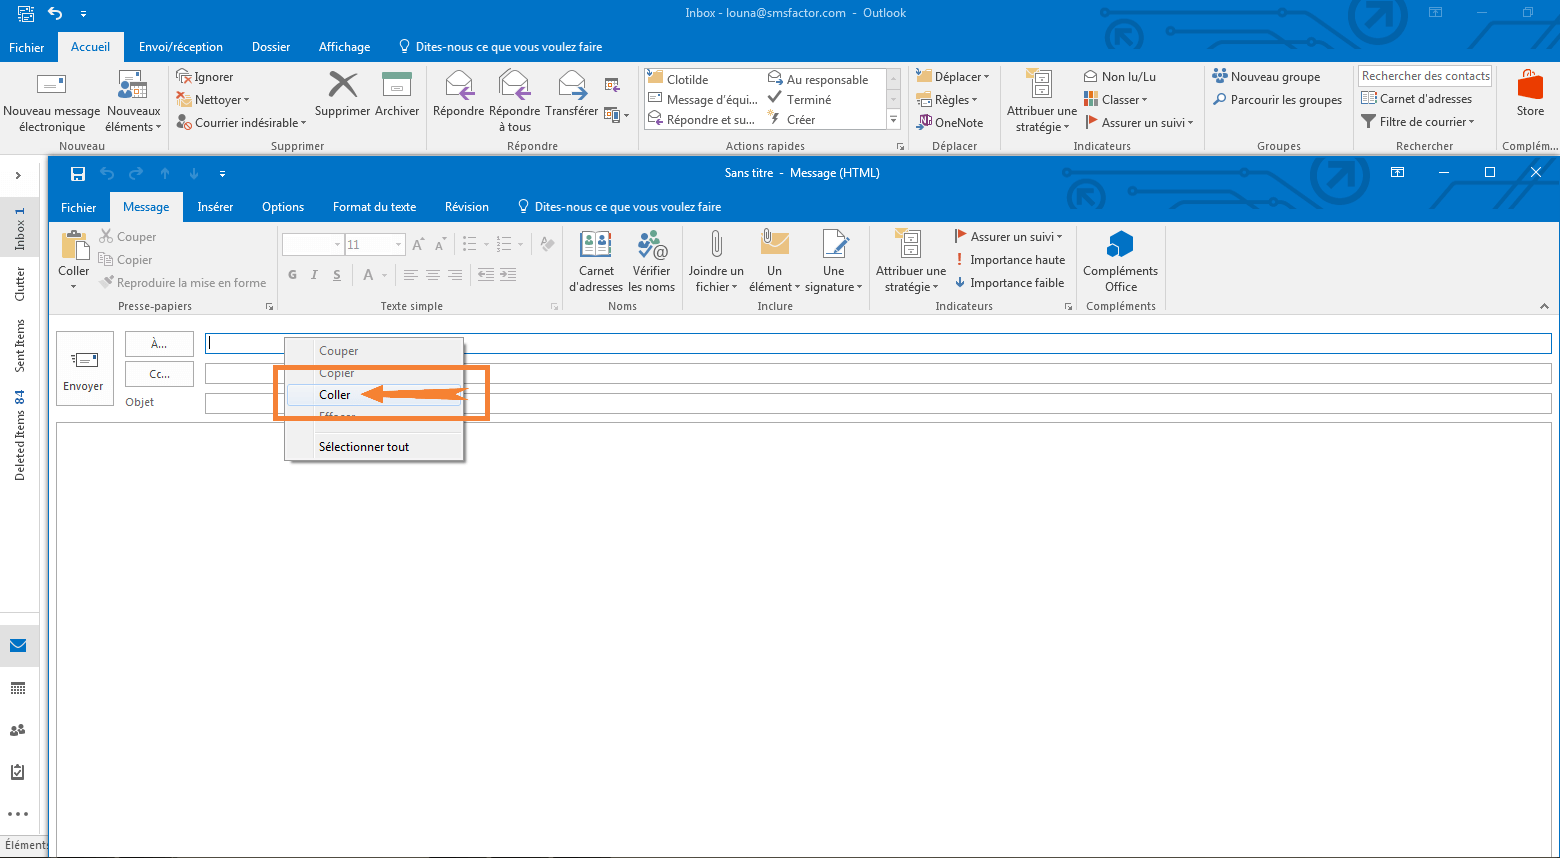Click Parcourir les groupes
This screenshot has width=1560, height=858.
coord(1277,100)
